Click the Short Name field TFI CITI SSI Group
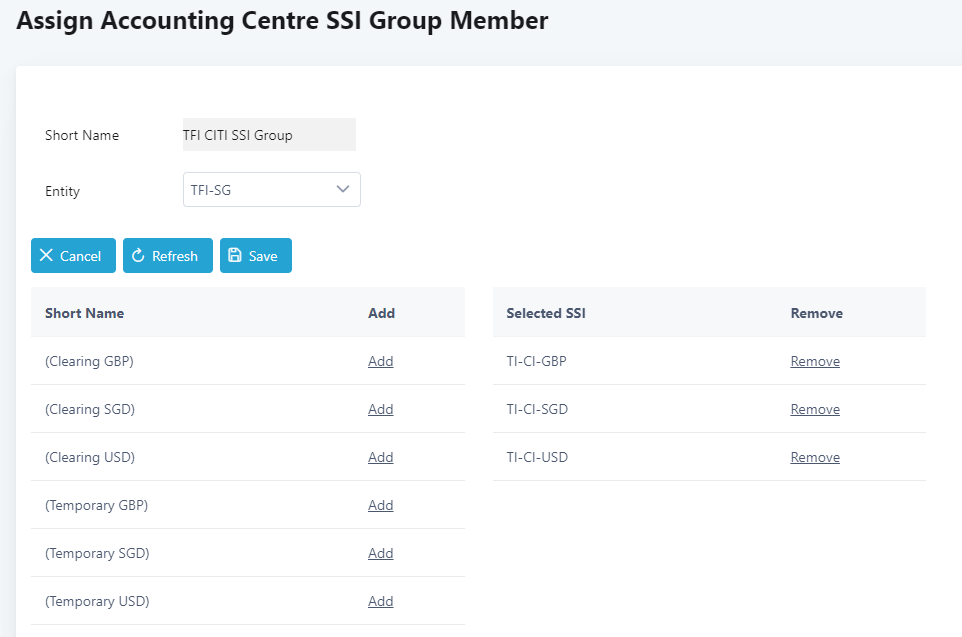 tap(269, 134)
